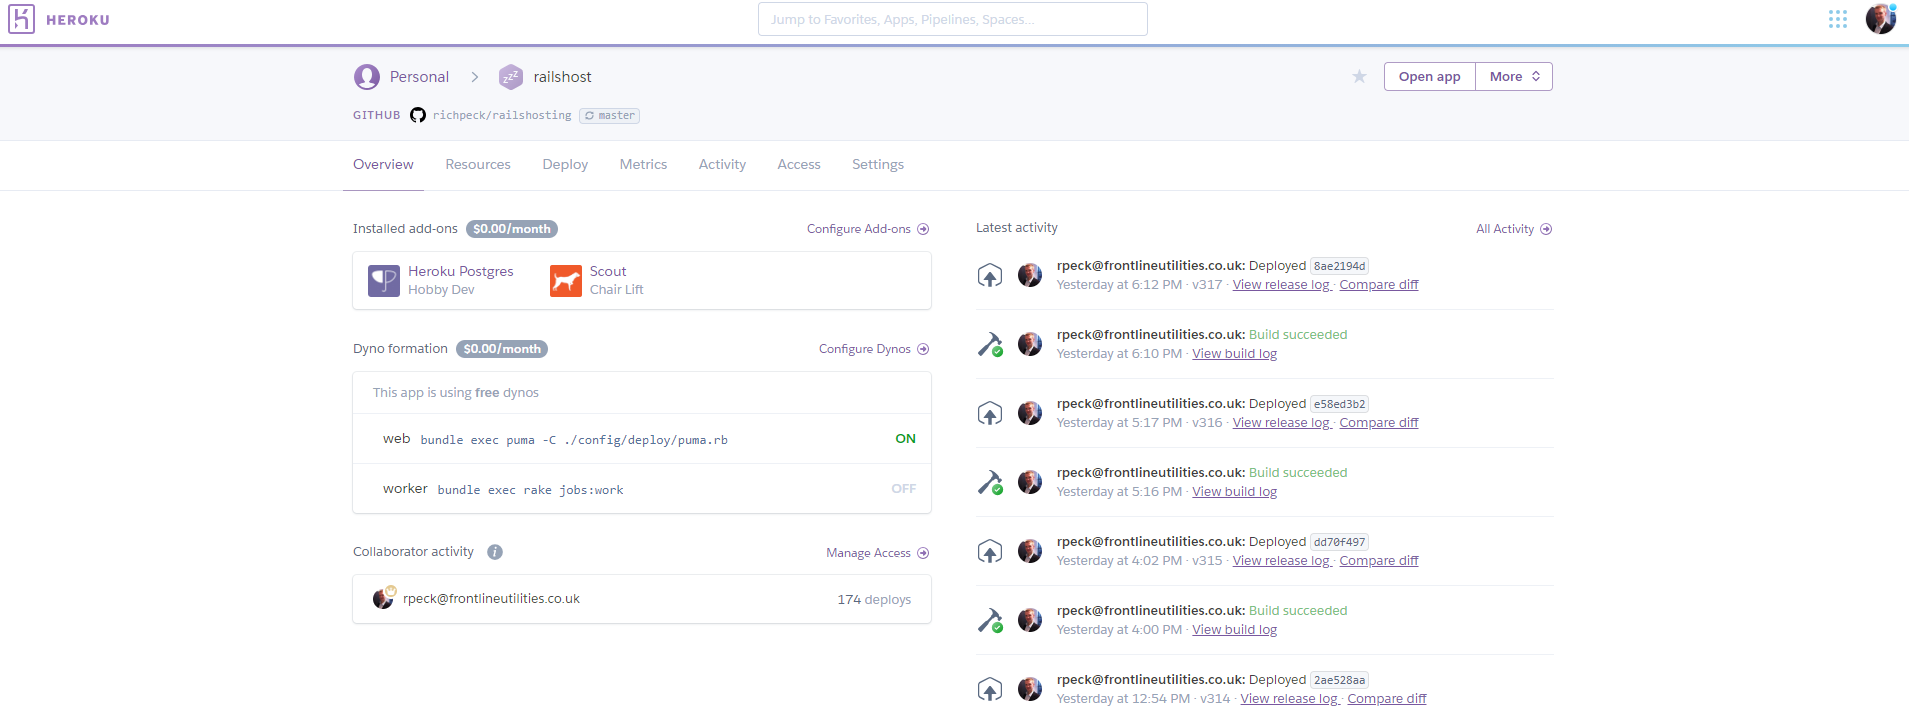
Task: Click commit hash dd70f497
Action: (x=1339, y=542)
